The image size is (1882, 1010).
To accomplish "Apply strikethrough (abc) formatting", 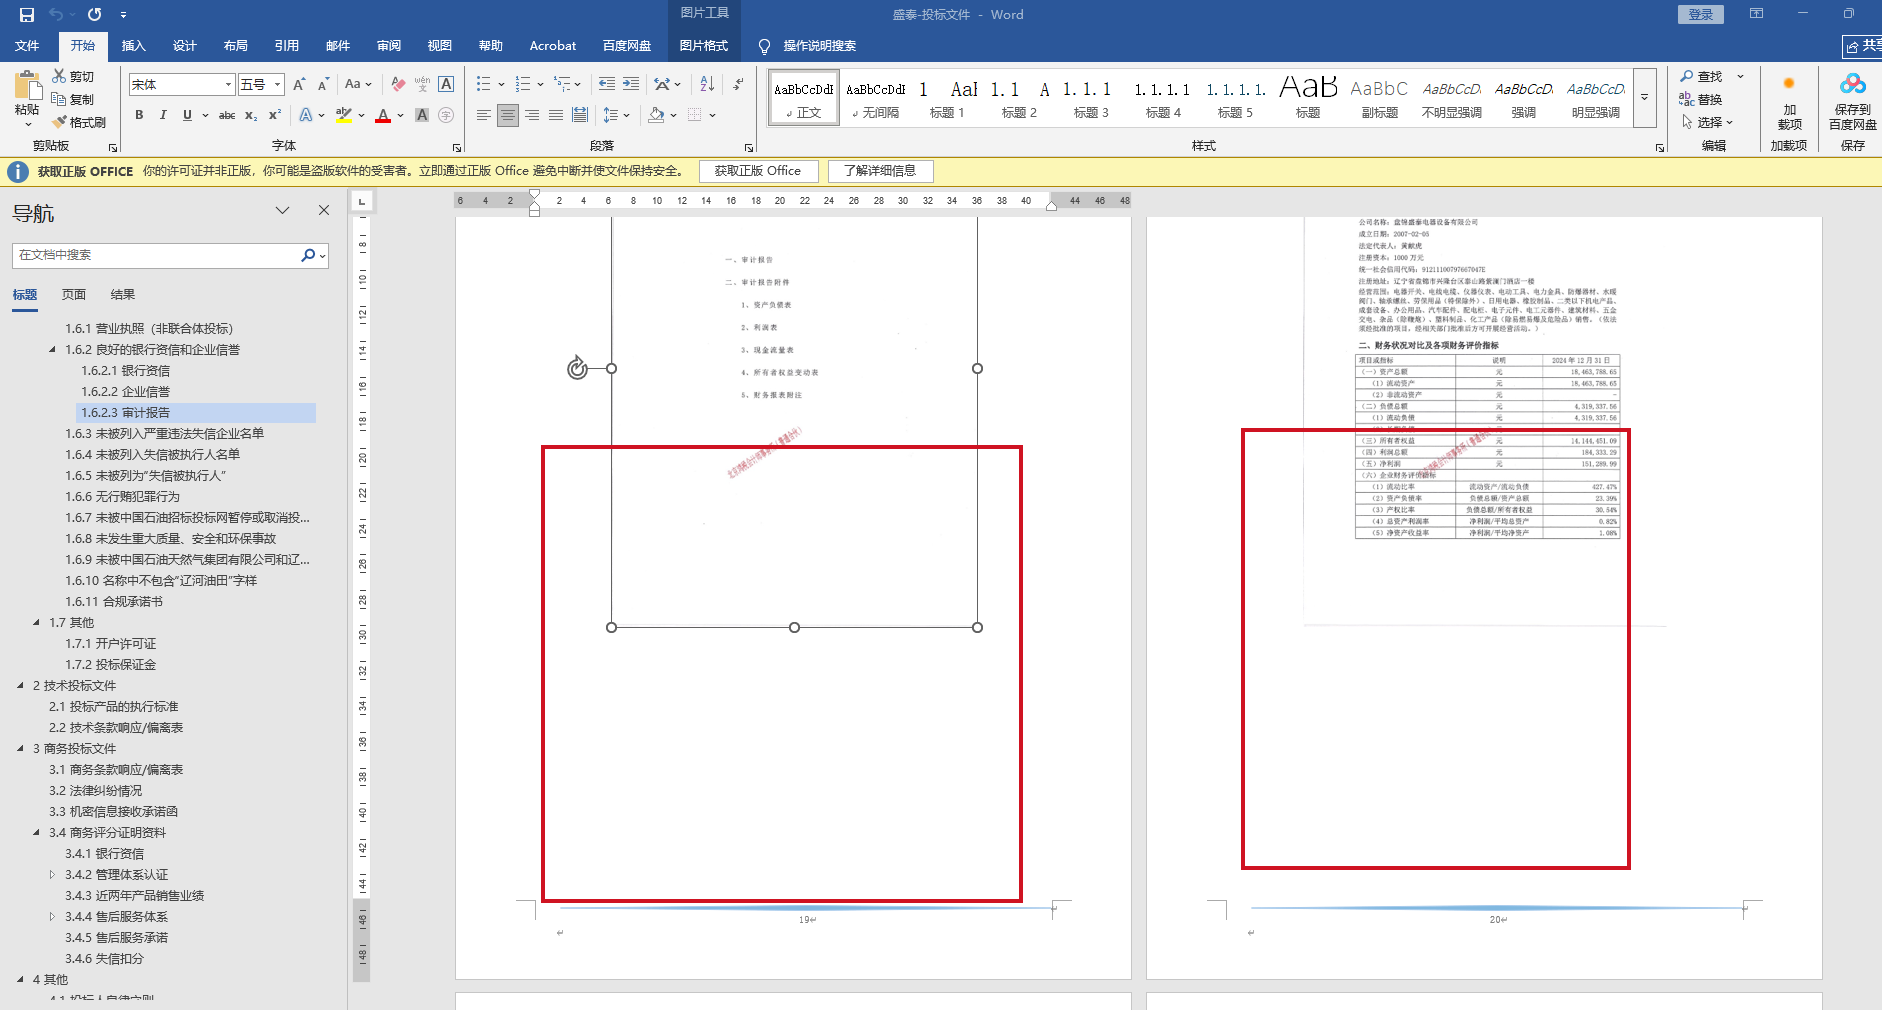I will pos(227,115).
